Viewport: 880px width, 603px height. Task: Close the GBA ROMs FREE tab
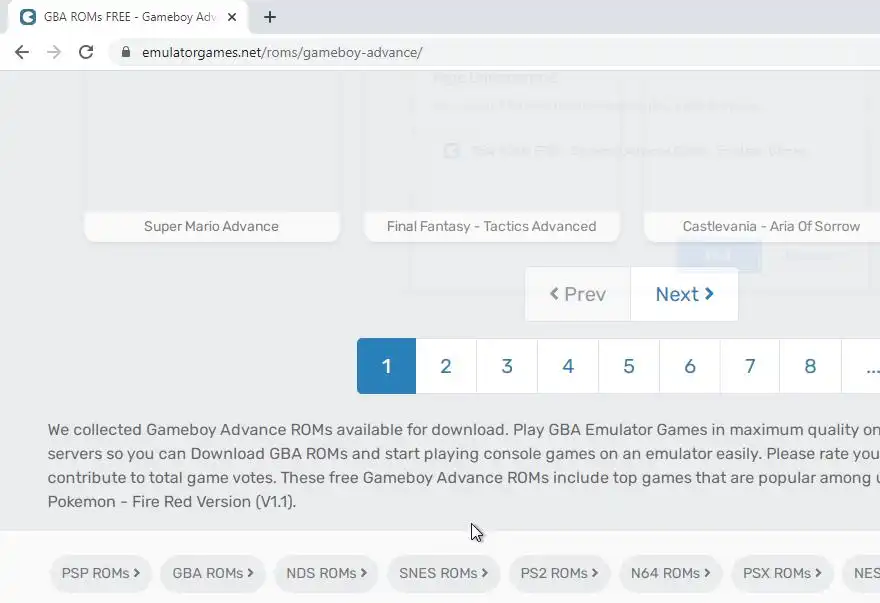pyautogui.click(x=232, y=17)
